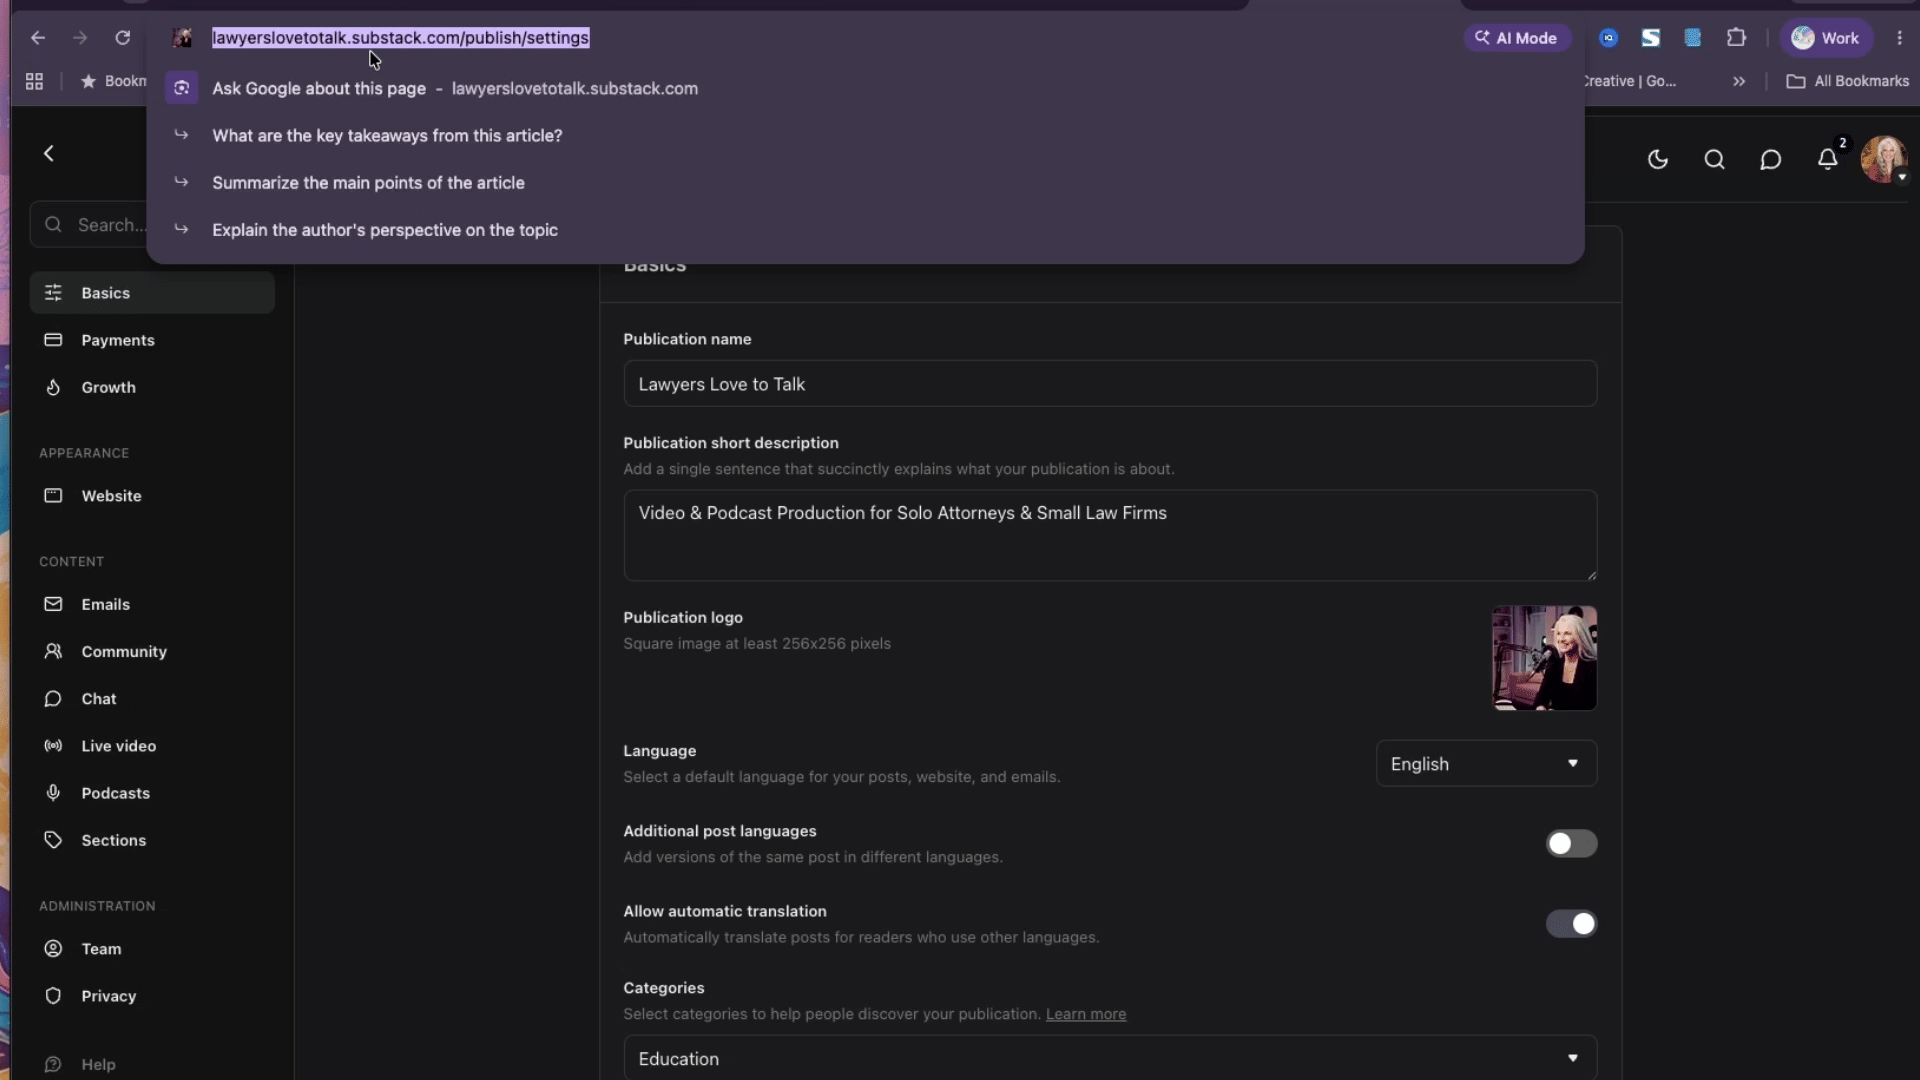
Task: Reload the page with the refresh icon
Action: click(x=123, y=38)
